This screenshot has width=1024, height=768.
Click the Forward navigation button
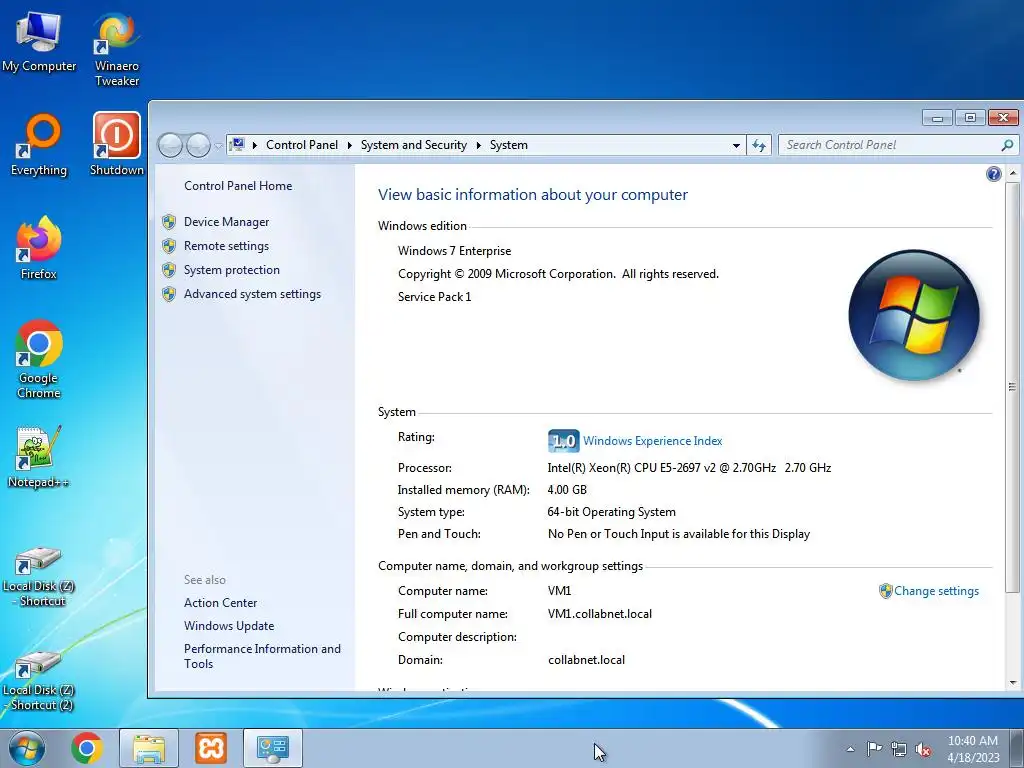pyautogui.click(x=199, y=145)
